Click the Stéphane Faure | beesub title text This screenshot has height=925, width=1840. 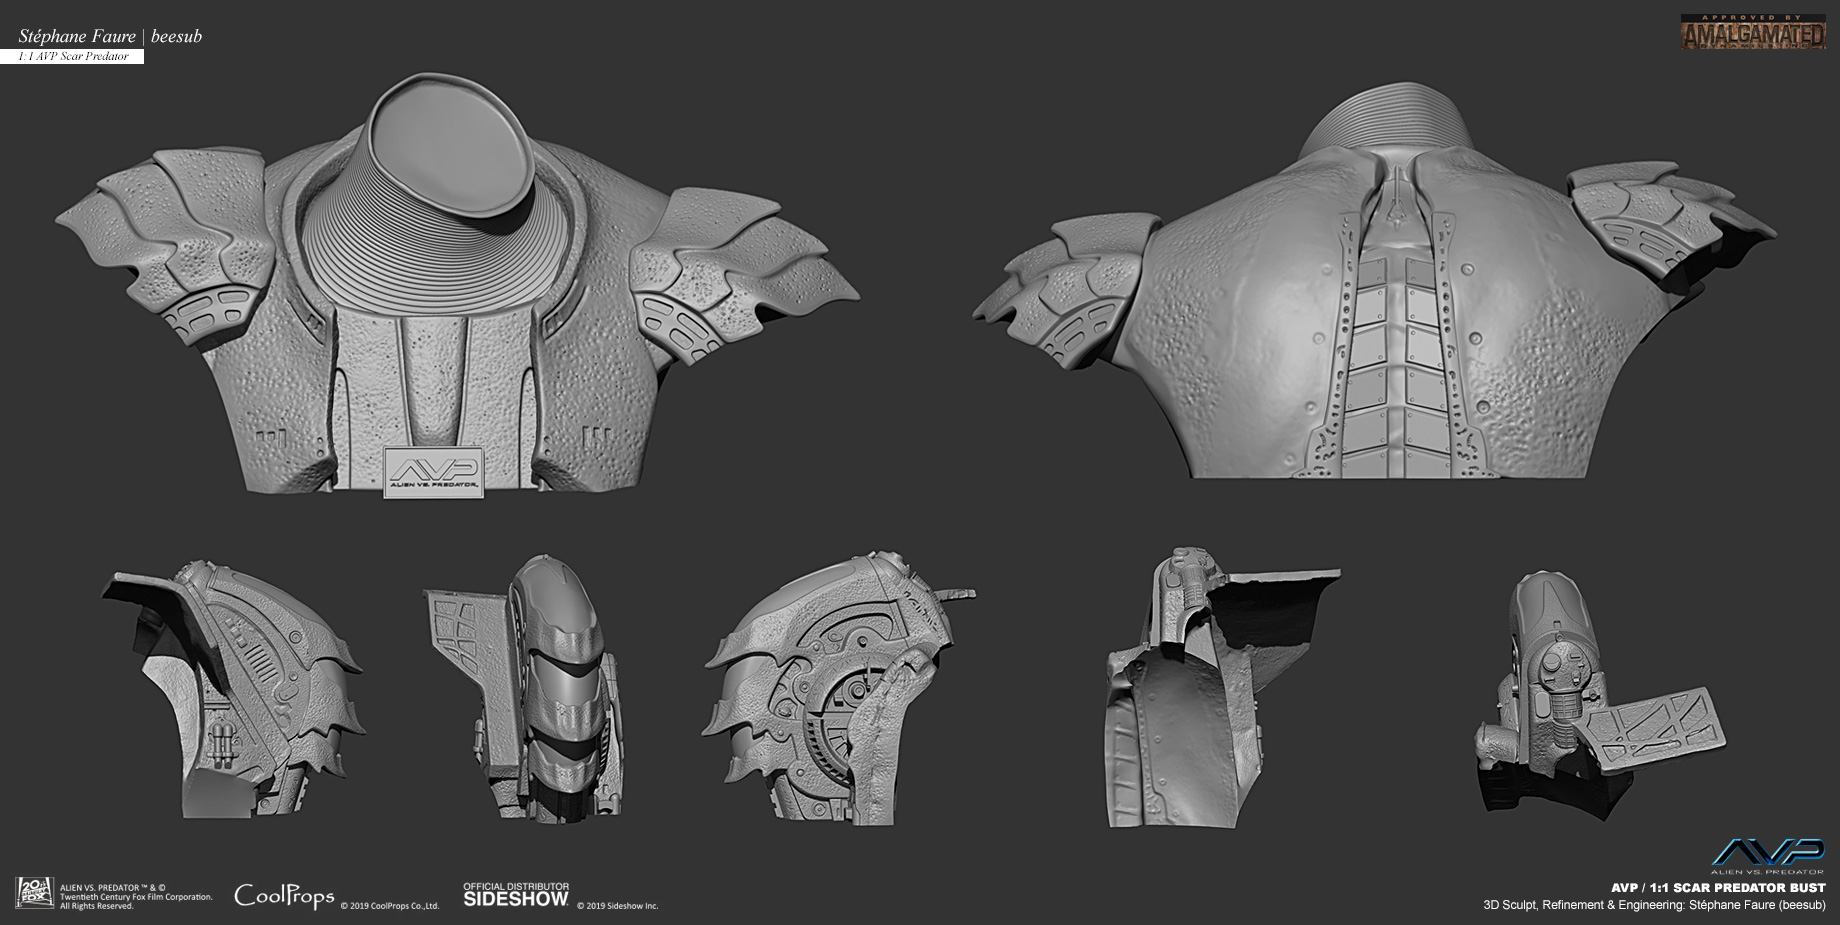click(x=110, y=36)
